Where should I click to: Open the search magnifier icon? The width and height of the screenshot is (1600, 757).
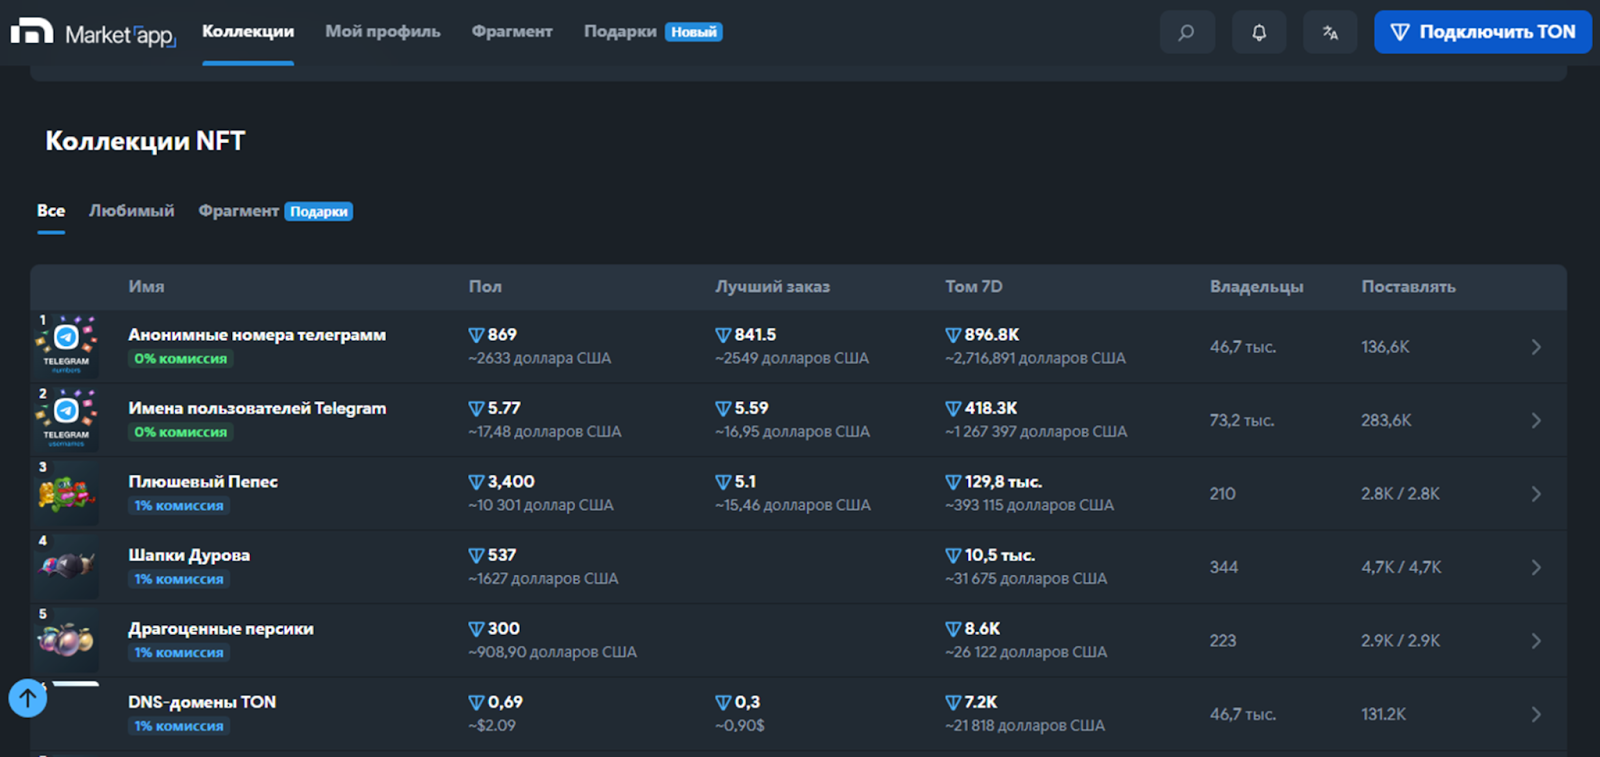point(1186,32)
